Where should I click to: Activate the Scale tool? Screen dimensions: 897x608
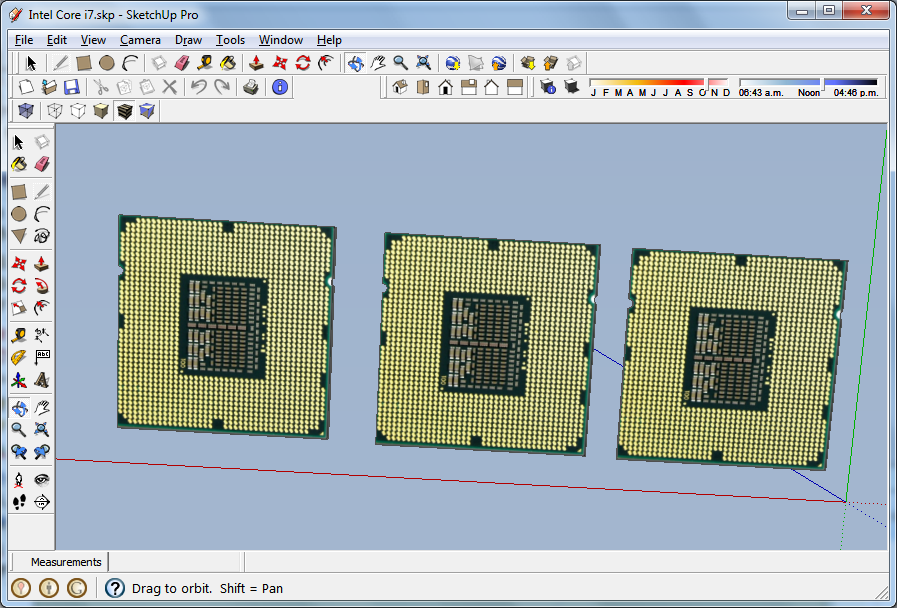point(19,308)
